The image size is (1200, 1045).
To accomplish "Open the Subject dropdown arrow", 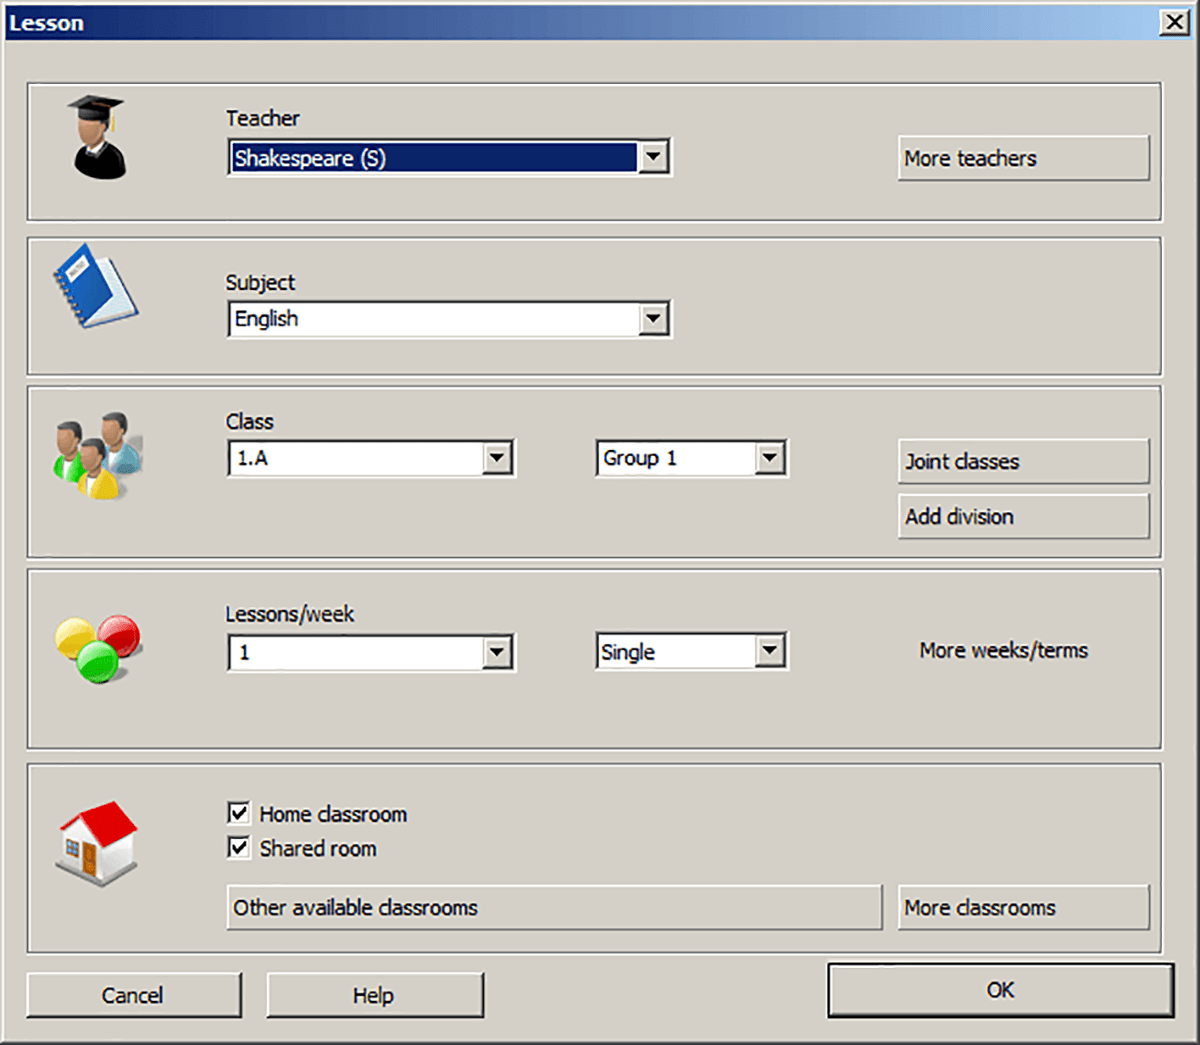I will (x=653, y=319).
